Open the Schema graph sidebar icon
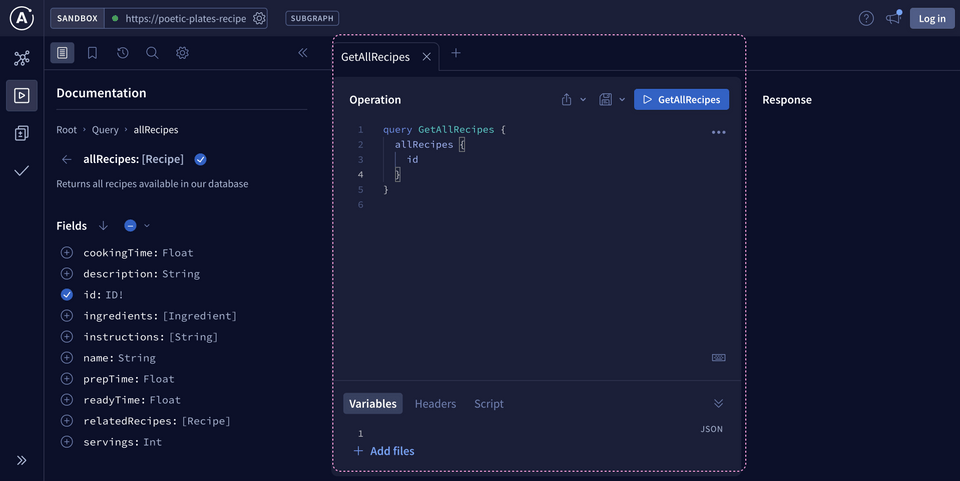 tap(22, 58)
